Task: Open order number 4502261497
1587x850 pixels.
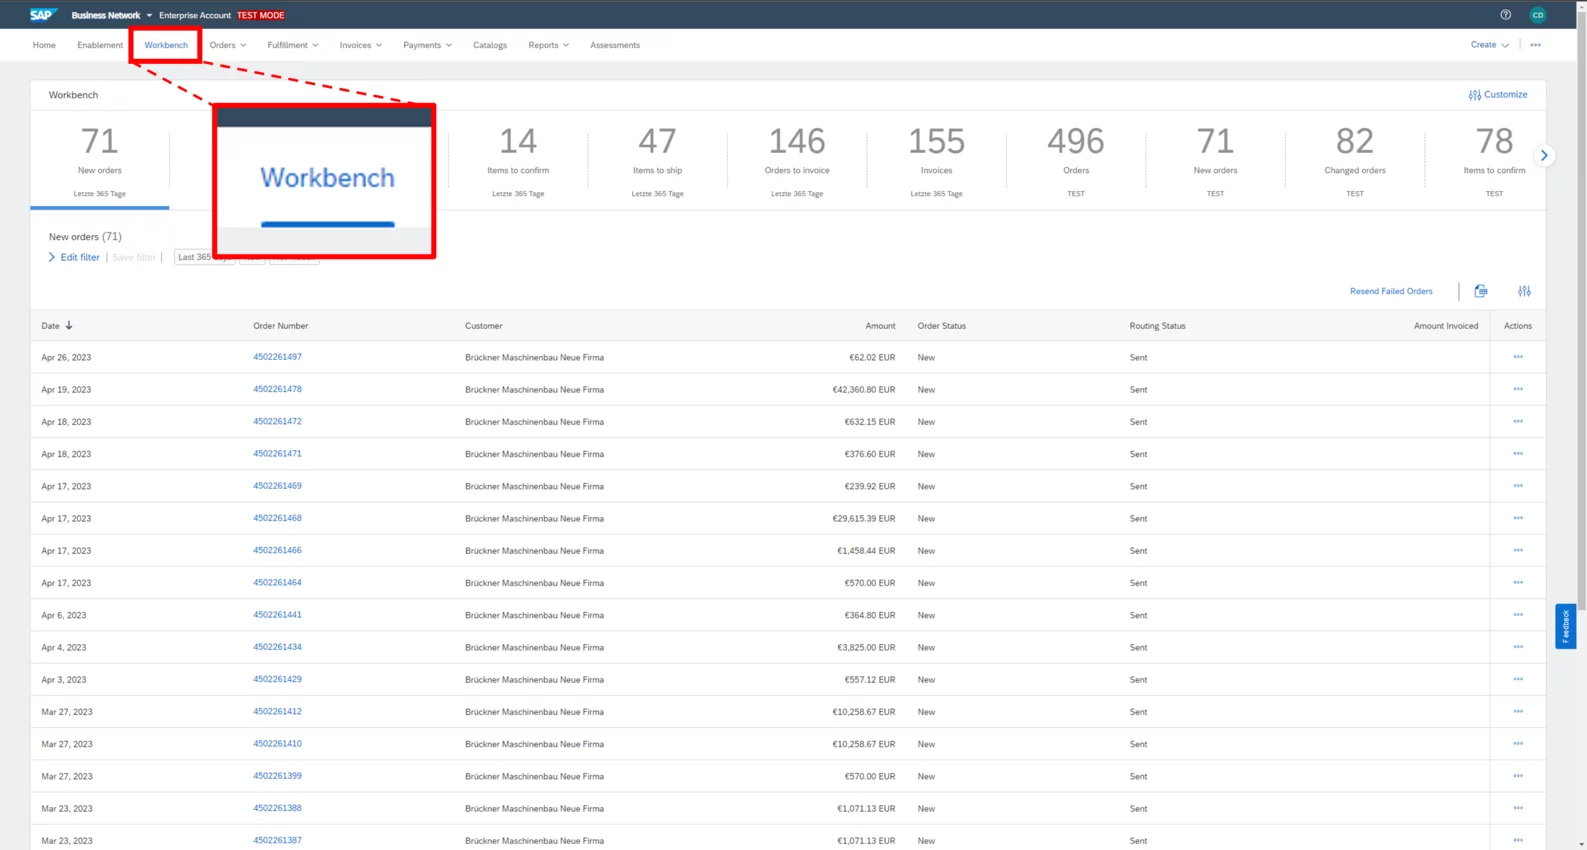Action: coord(277,357)
